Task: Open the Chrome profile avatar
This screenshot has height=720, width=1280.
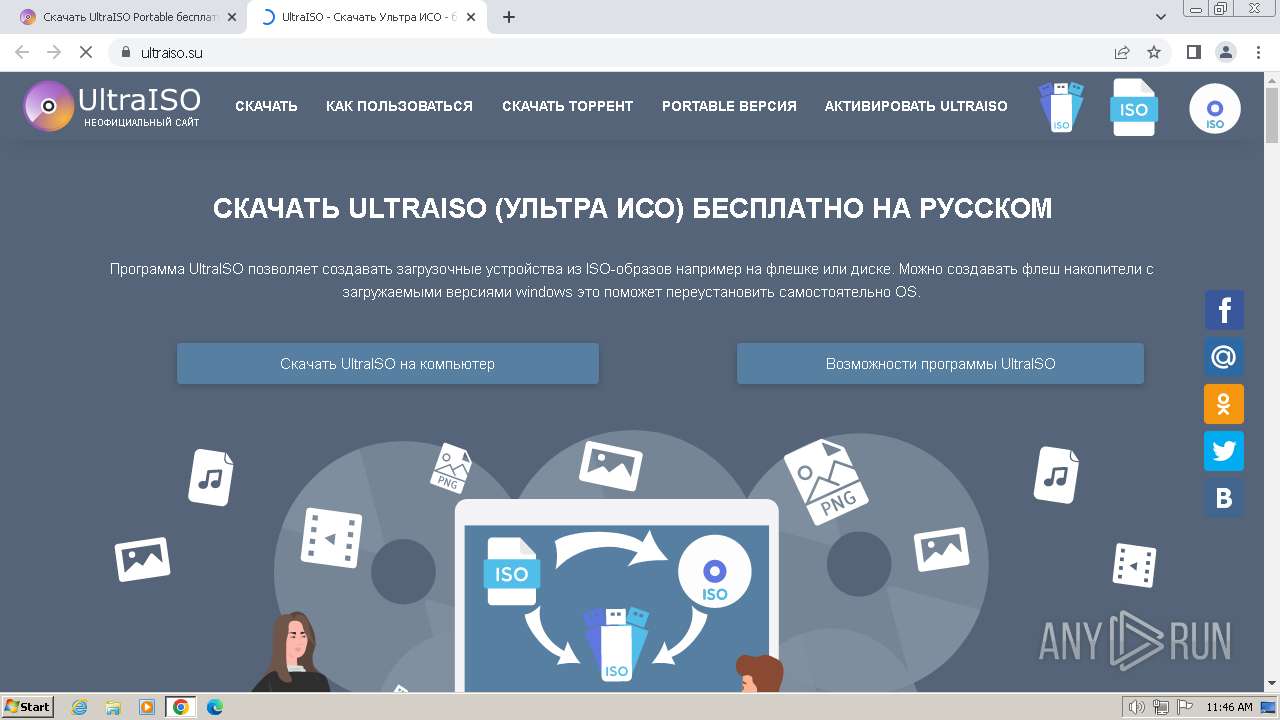Action: 1225,52
